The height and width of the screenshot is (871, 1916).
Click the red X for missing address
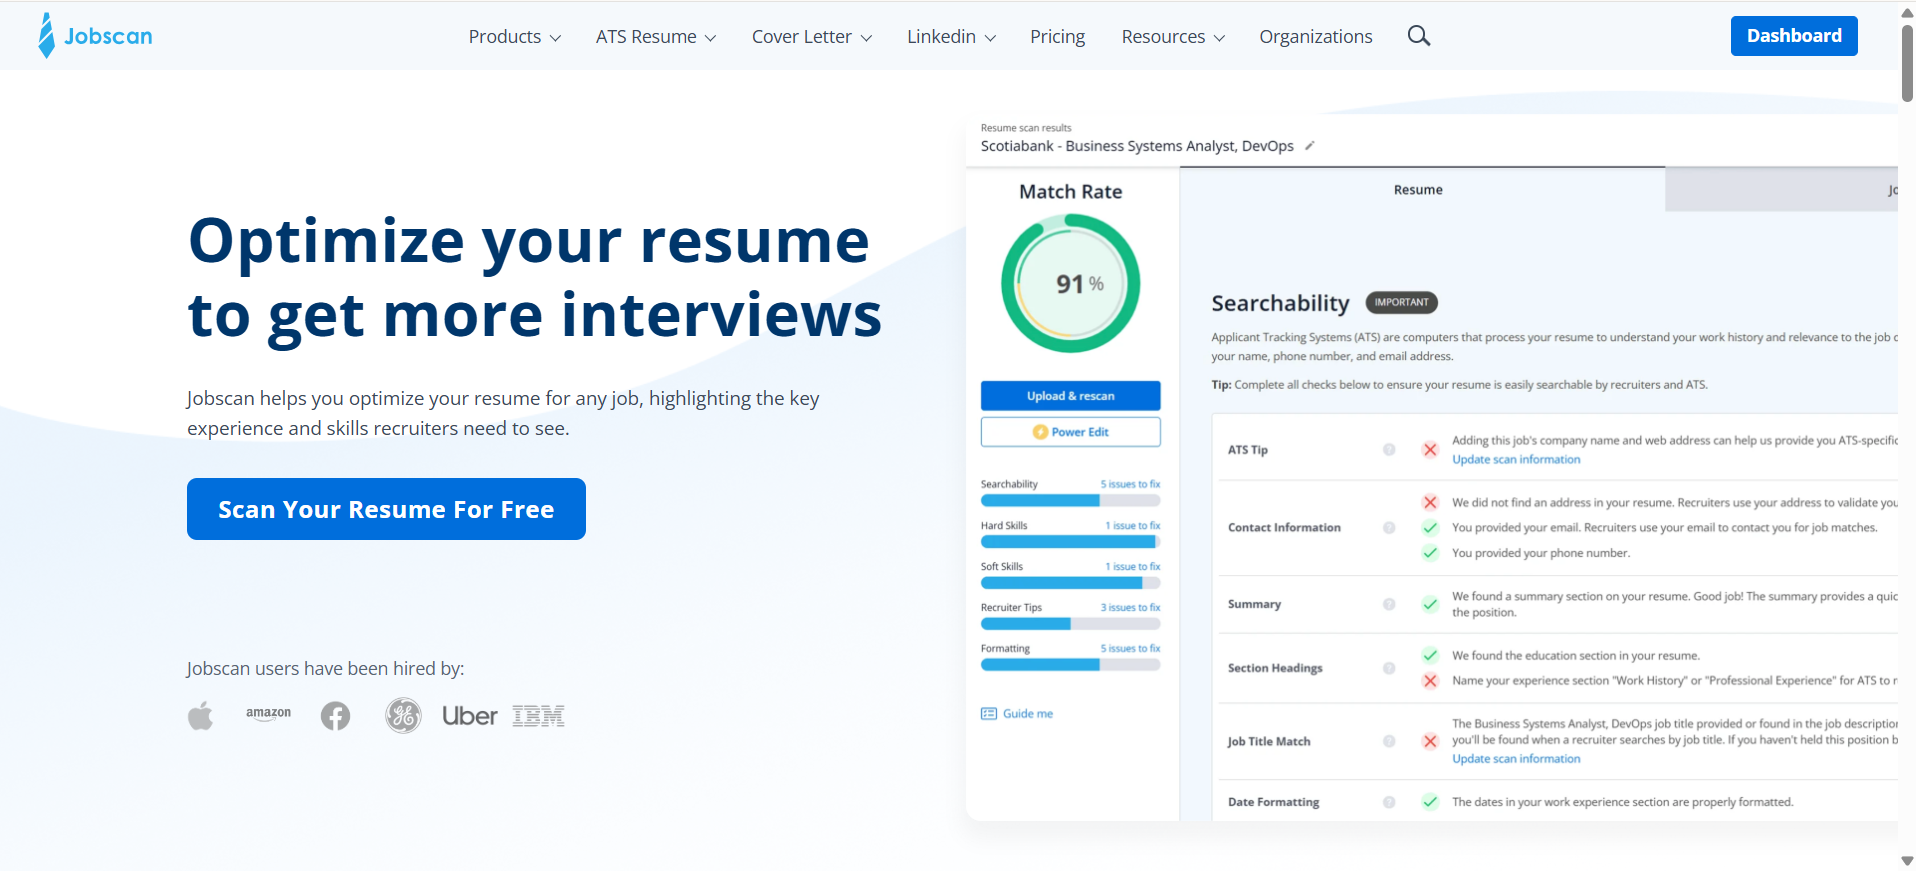[1430, 502]
